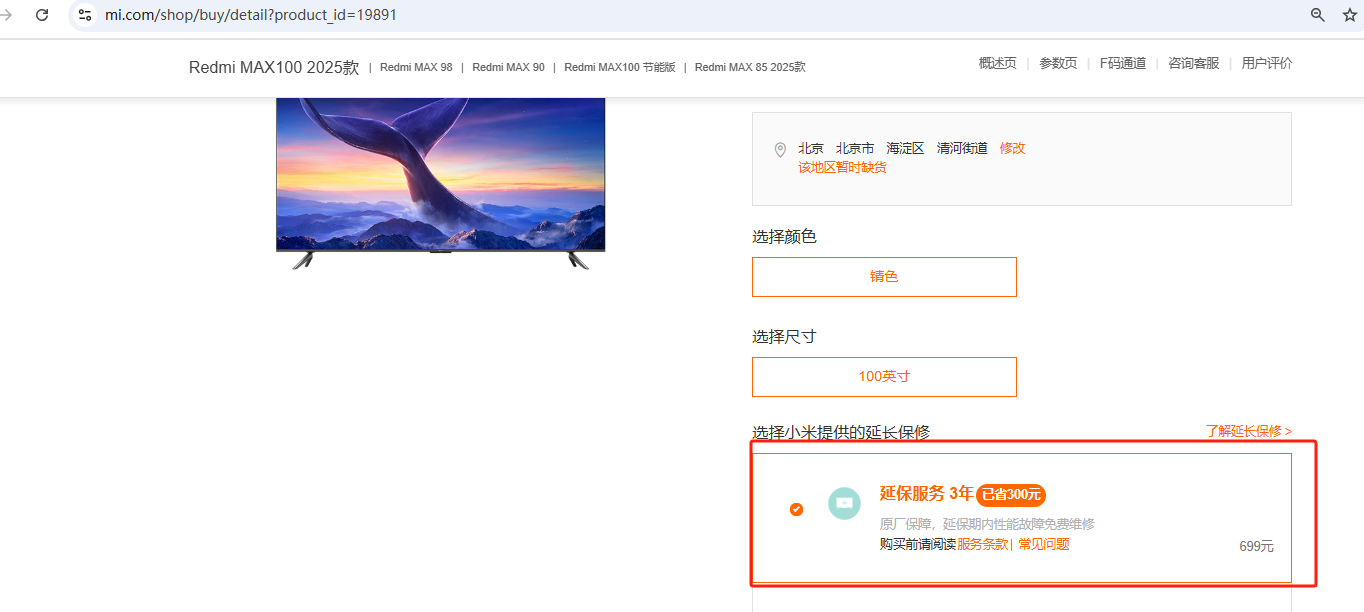Open the F码通道 tab
The height and width of the screenshot is (612, 1364).
(x=1123, y=63)
